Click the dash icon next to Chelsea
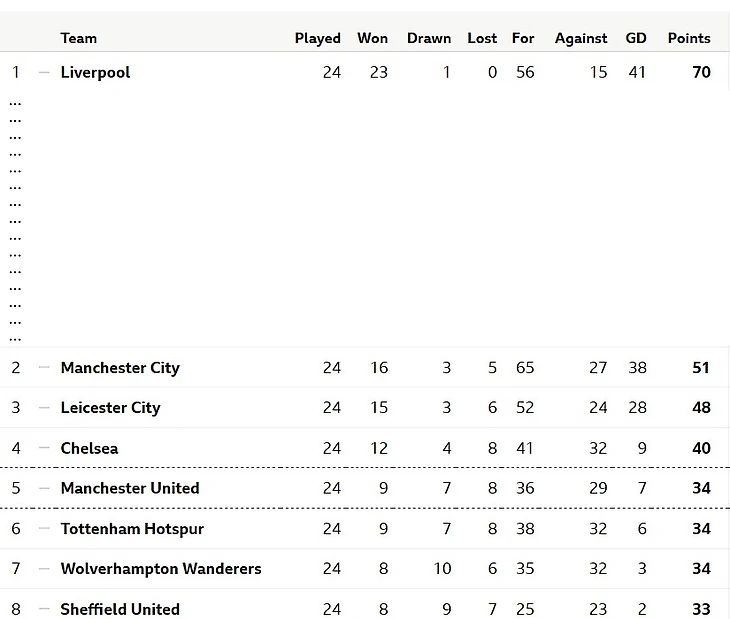Screen dimensions: 730x619 pyautogui.click(x=44, y=448)
